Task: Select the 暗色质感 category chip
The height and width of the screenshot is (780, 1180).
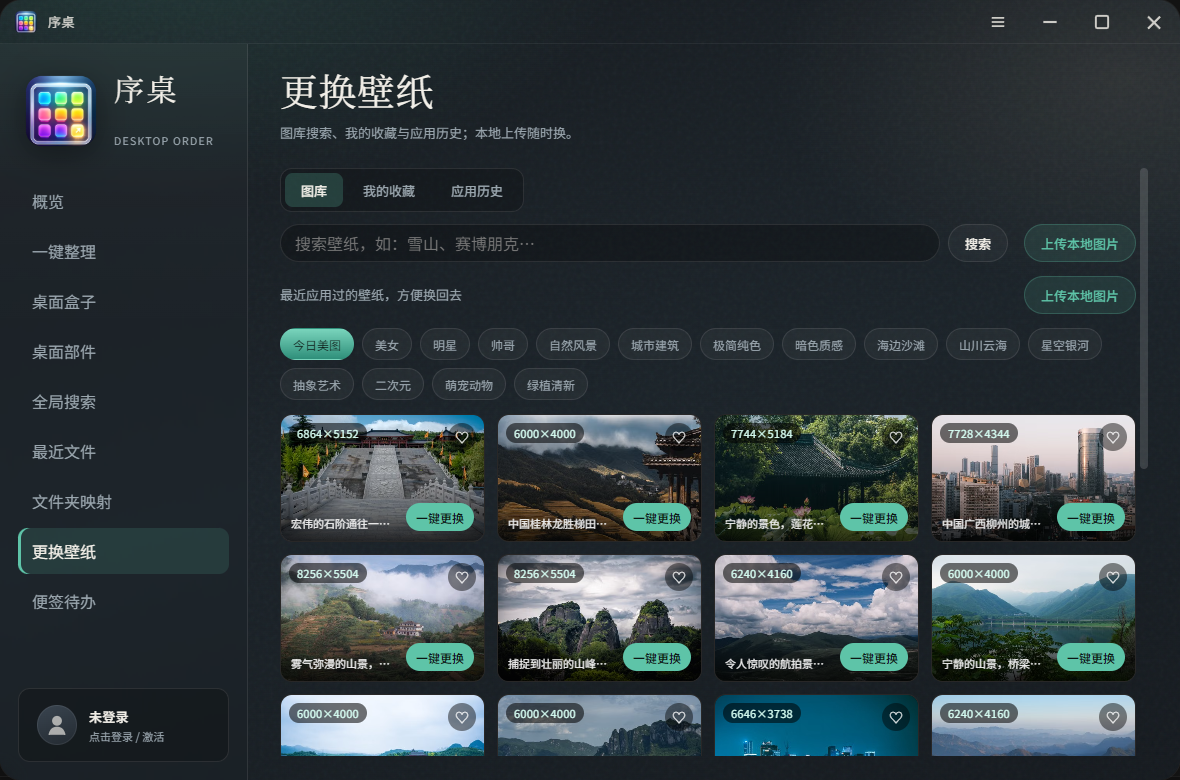Action: [819, 345]
